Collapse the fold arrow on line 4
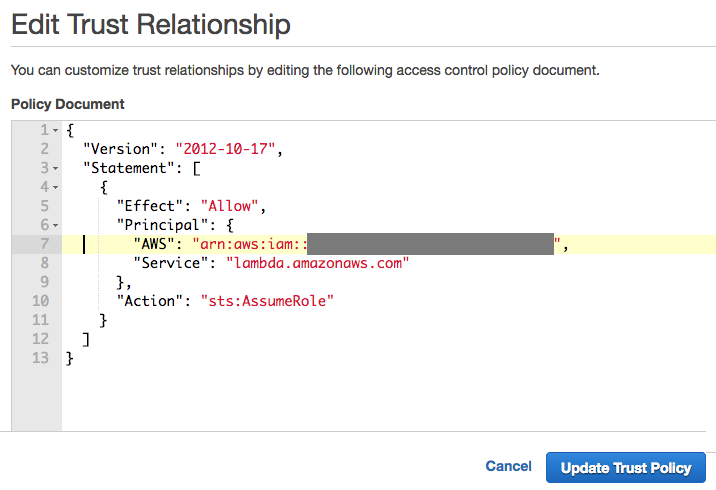Viewport: 716px width, 490px height. click(x=55, y=187)
